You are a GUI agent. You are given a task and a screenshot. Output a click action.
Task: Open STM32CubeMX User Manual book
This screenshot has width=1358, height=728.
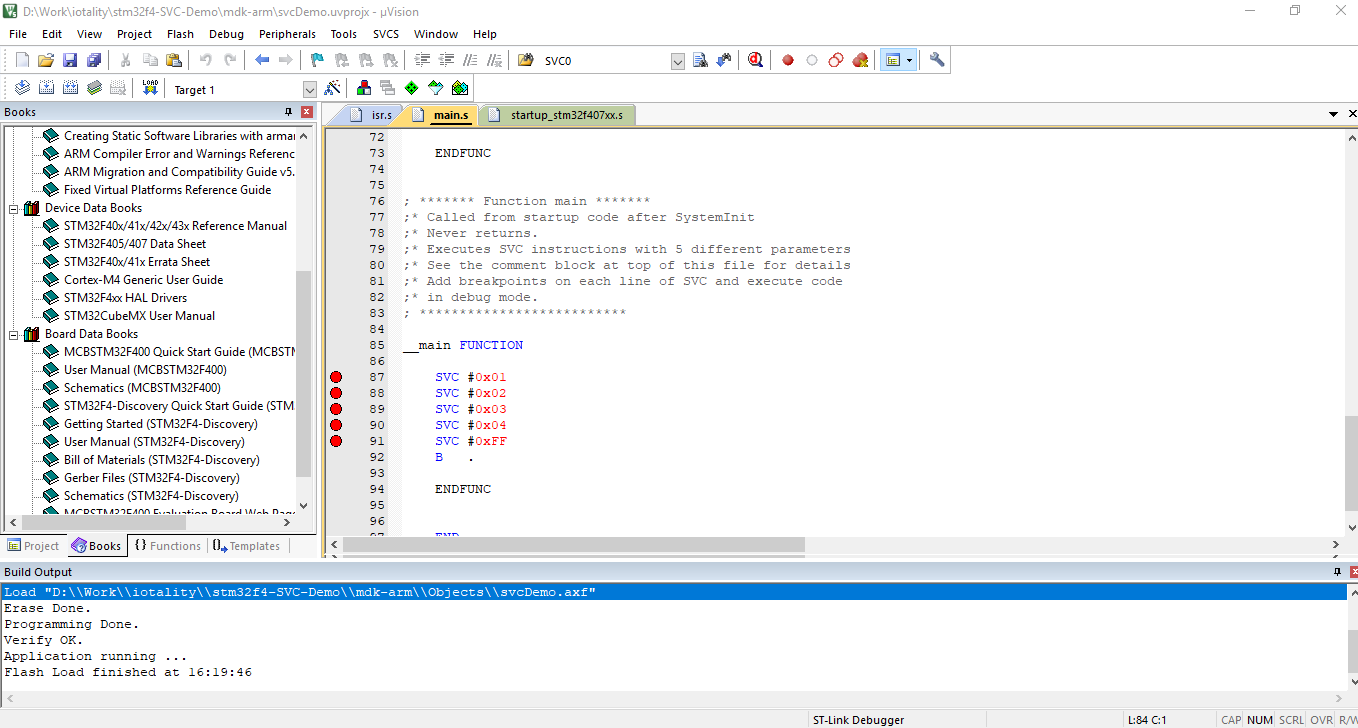139,316
